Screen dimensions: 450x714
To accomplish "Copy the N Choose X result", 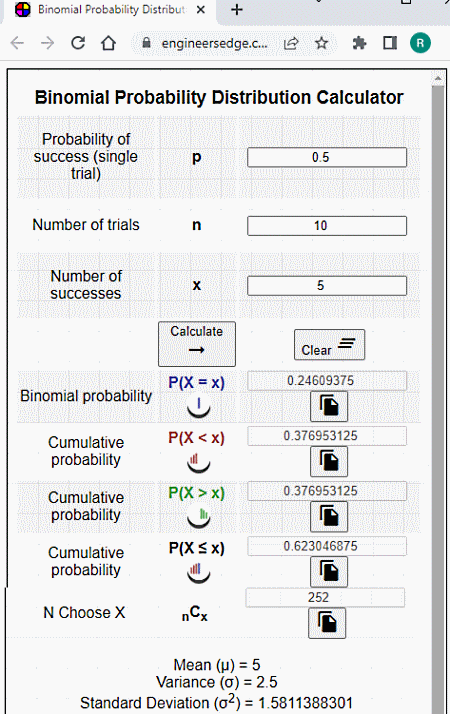I will pyautogui.click(x=327, y=623).
